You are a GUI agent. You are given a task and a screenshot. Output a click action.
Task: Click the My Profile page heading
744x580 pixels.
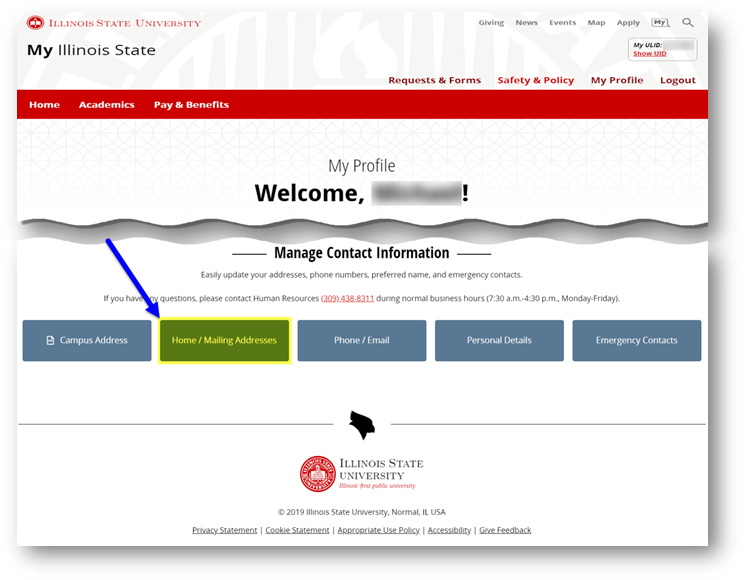pos(362,166)
